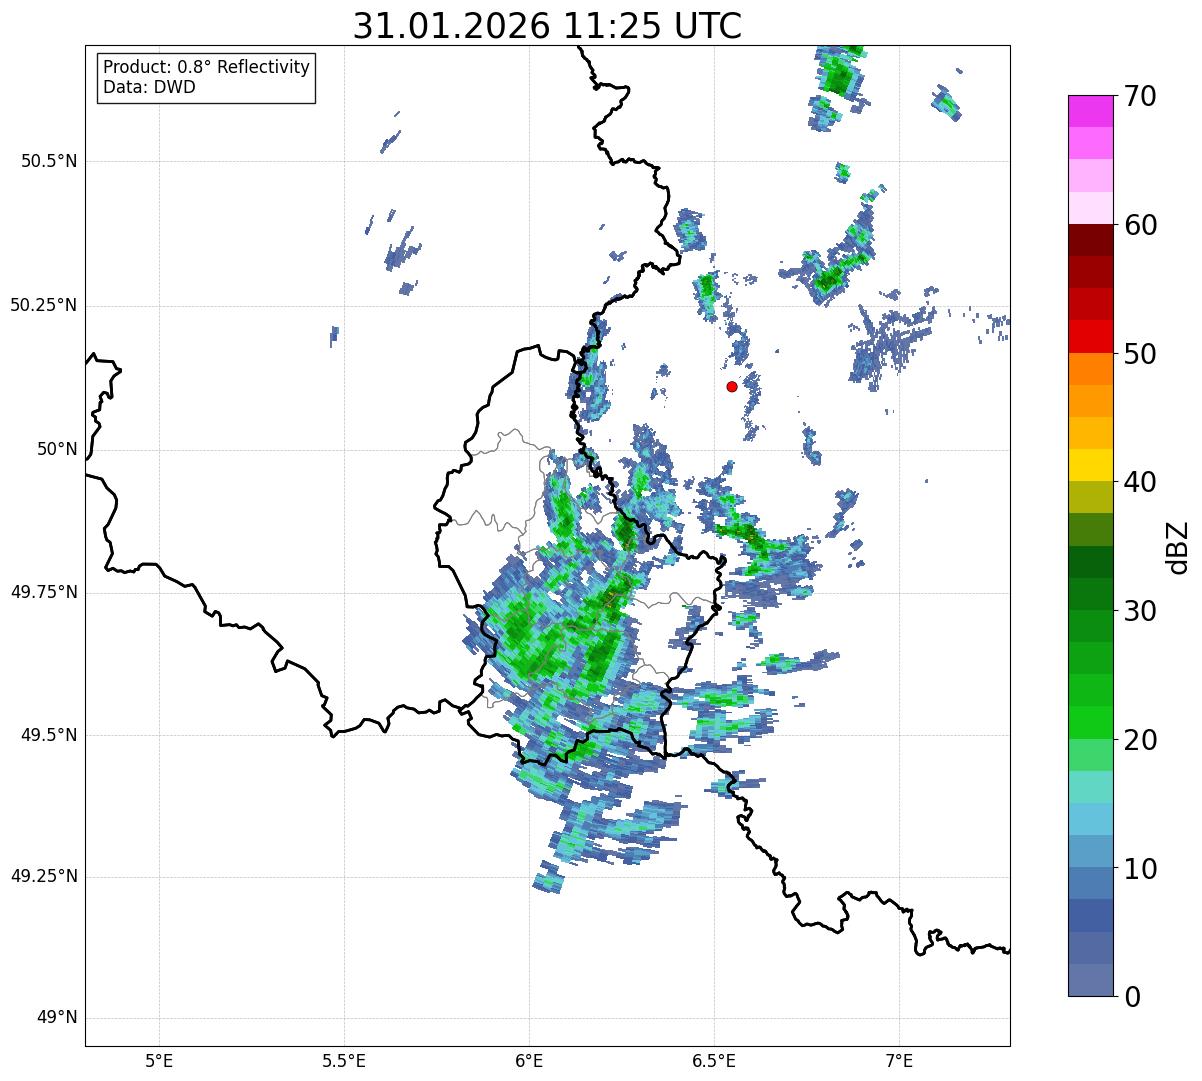Image resolution: width=1202 pixels, height=1081 pixels.
Task: Click the "49.5°N" latitude axis label
Action: point(49,735)
